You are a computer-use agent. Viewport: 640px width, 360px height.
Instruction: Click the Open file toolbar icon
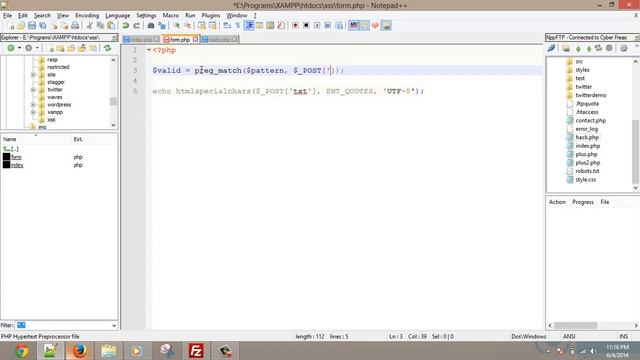coord(21,26)
